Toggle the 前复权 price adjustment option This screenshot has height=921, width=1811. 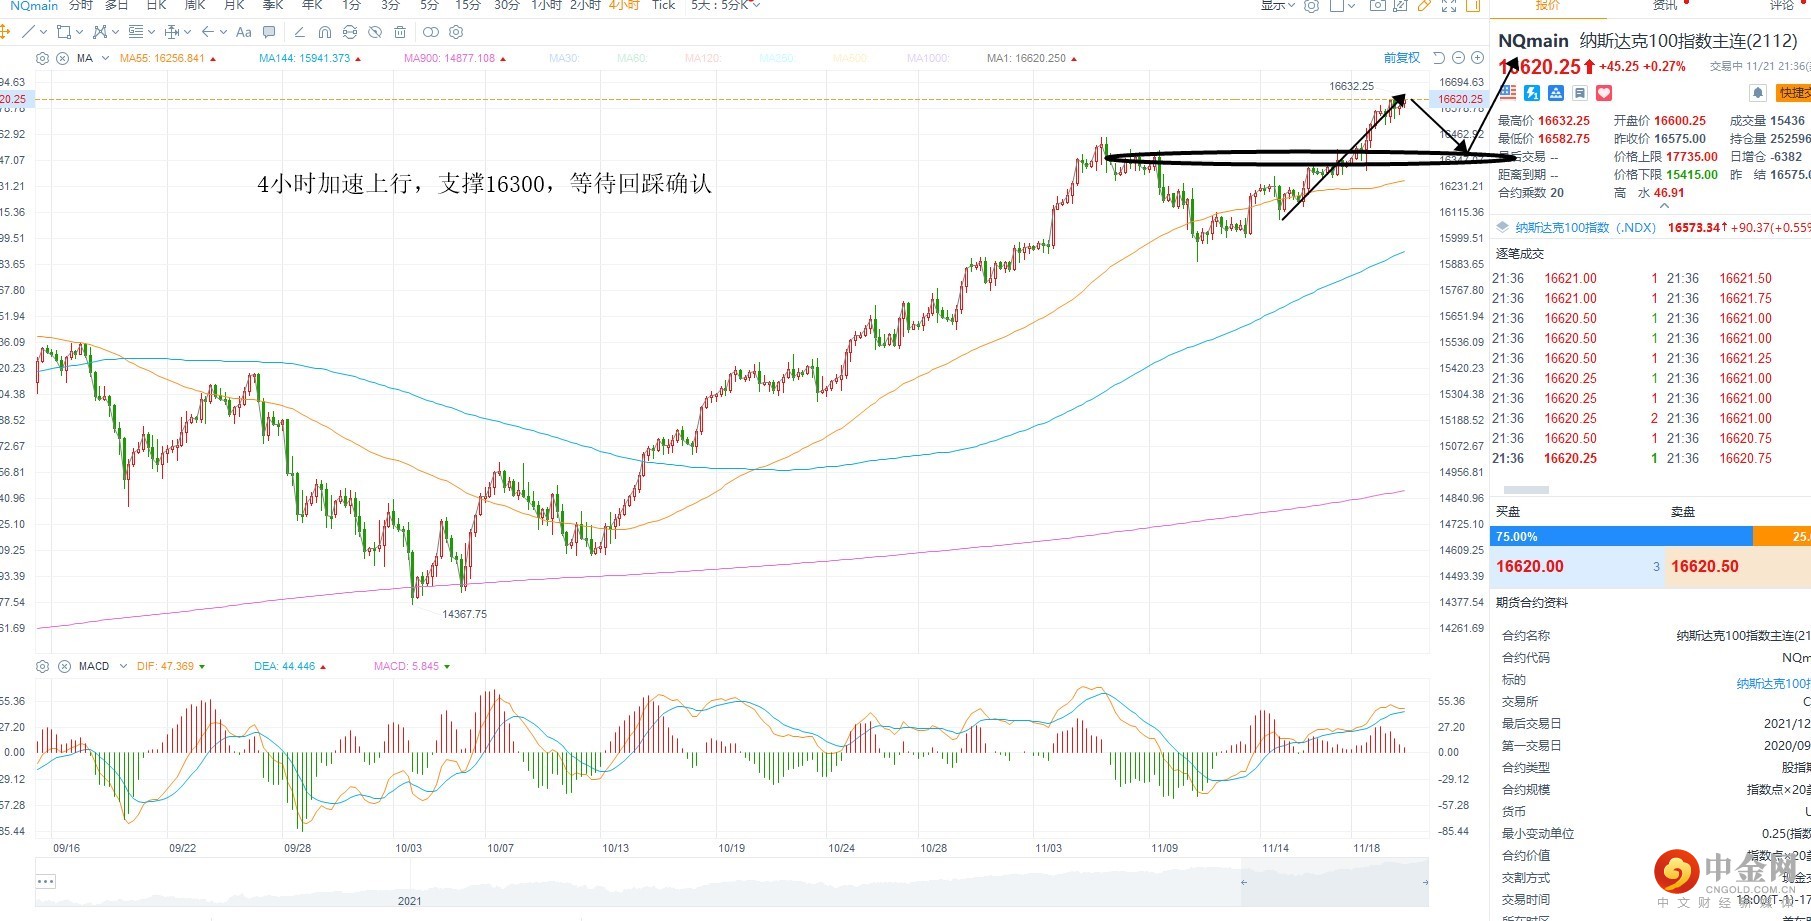point(1401,58)
